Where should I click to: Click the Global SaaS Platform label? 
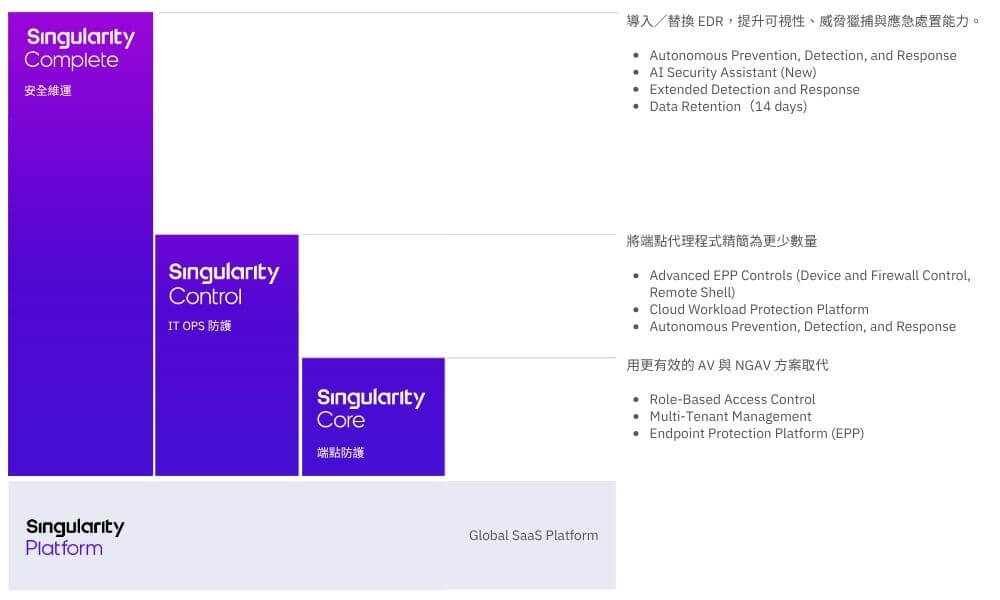pos(533,536)
